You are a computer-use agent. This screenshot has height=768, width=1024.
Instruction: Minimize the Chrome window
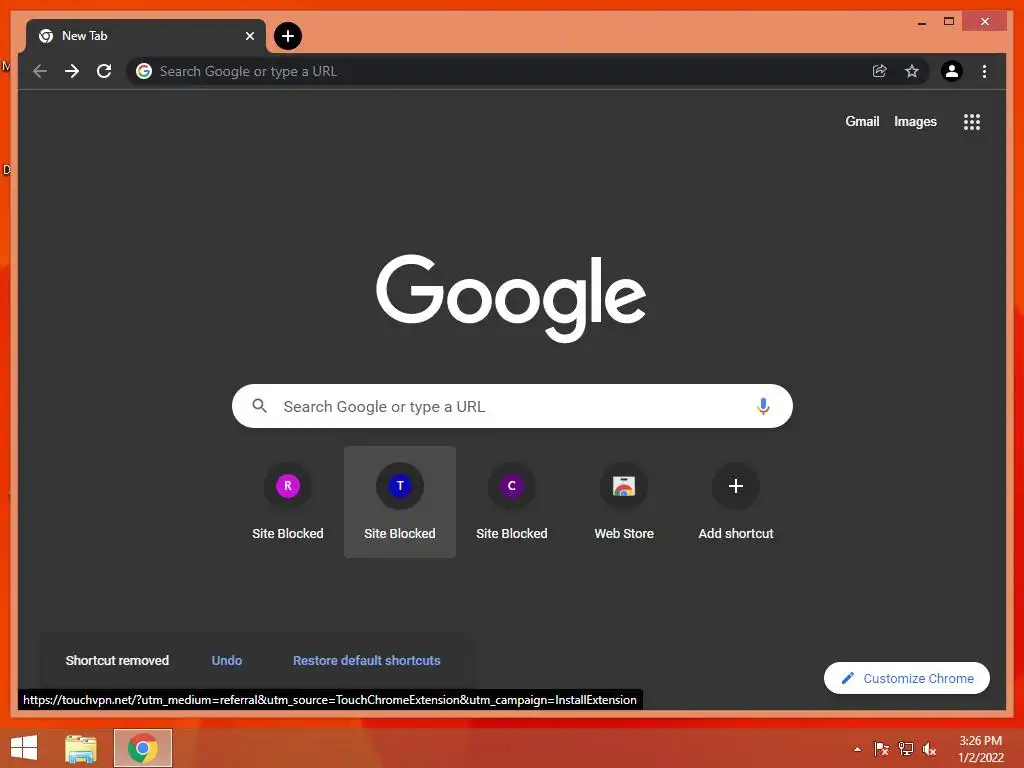click(x=921, y=22)
